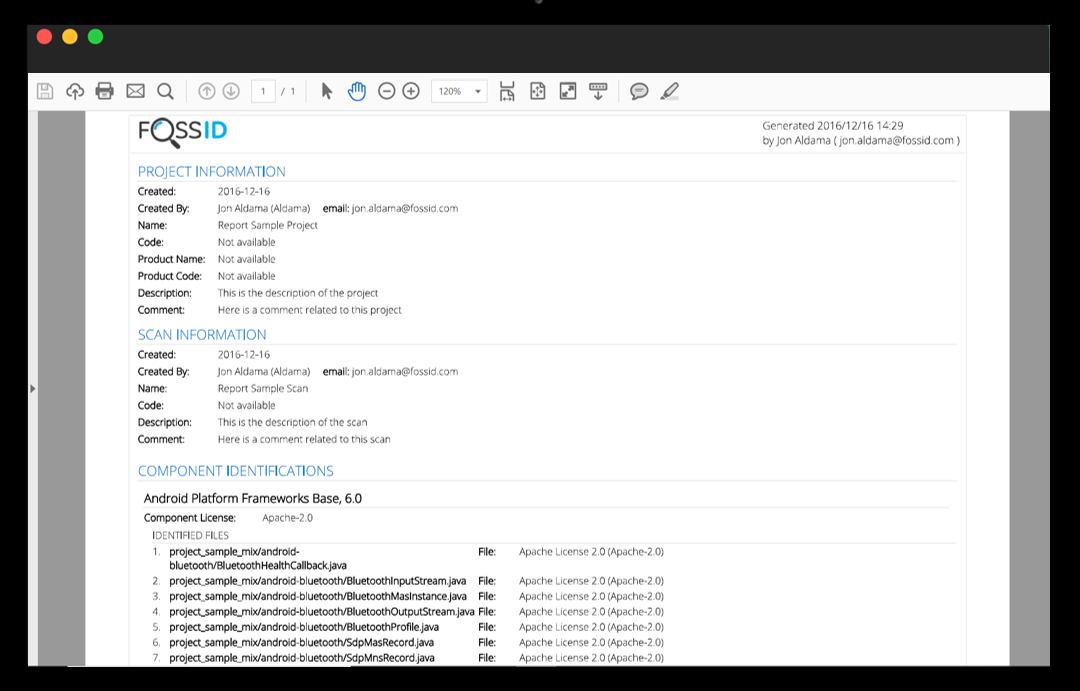Screen dimensions: 1080x691
Task: Click 'This is the description of the project'
Action: (298, 293)
